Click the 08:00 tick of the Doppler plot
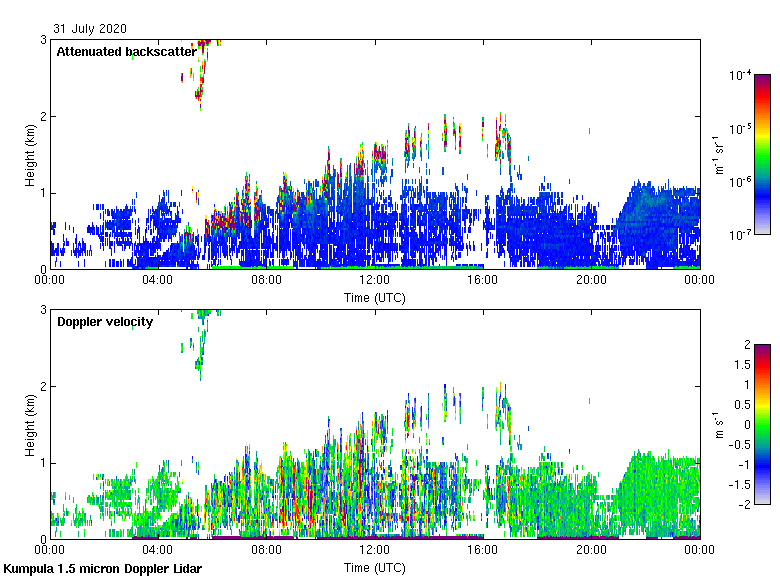The height and width of the screenshot is (580, 780). 266,550
